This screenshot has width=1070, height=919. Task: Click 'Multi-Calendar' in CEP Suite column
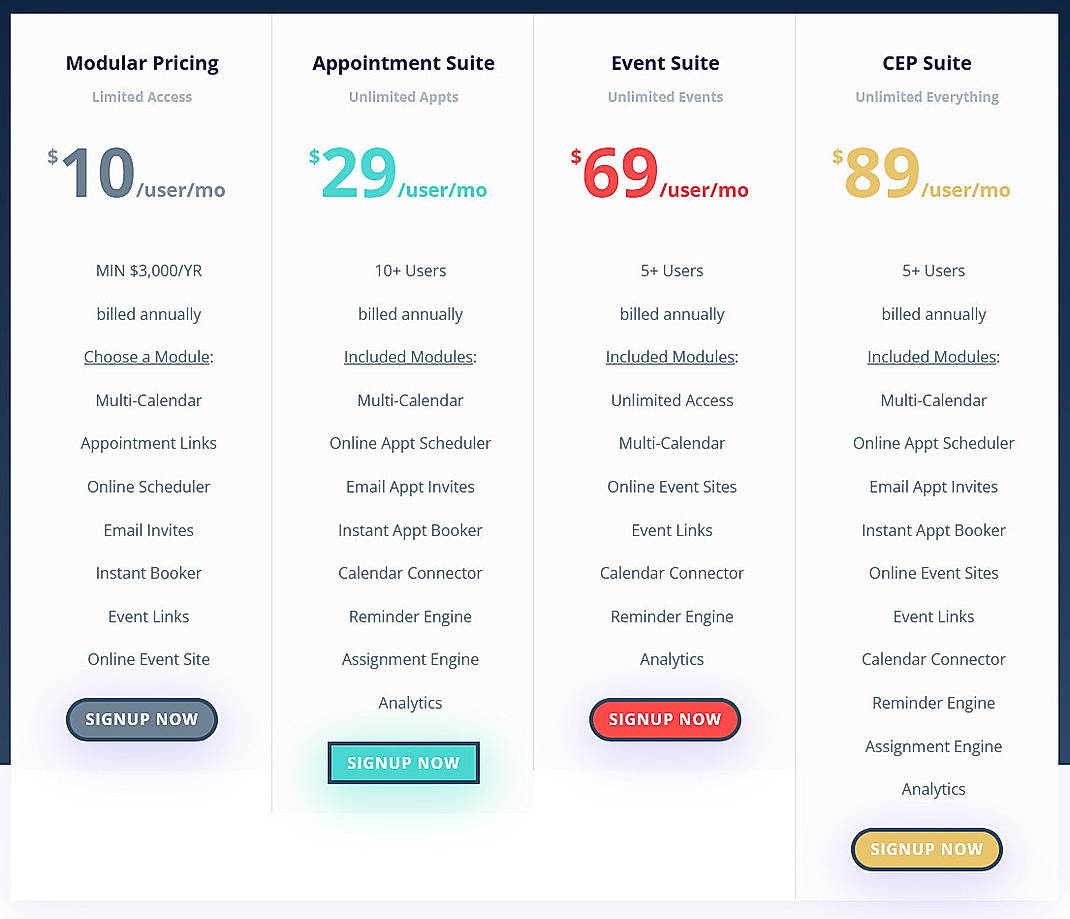pos(934,400)
